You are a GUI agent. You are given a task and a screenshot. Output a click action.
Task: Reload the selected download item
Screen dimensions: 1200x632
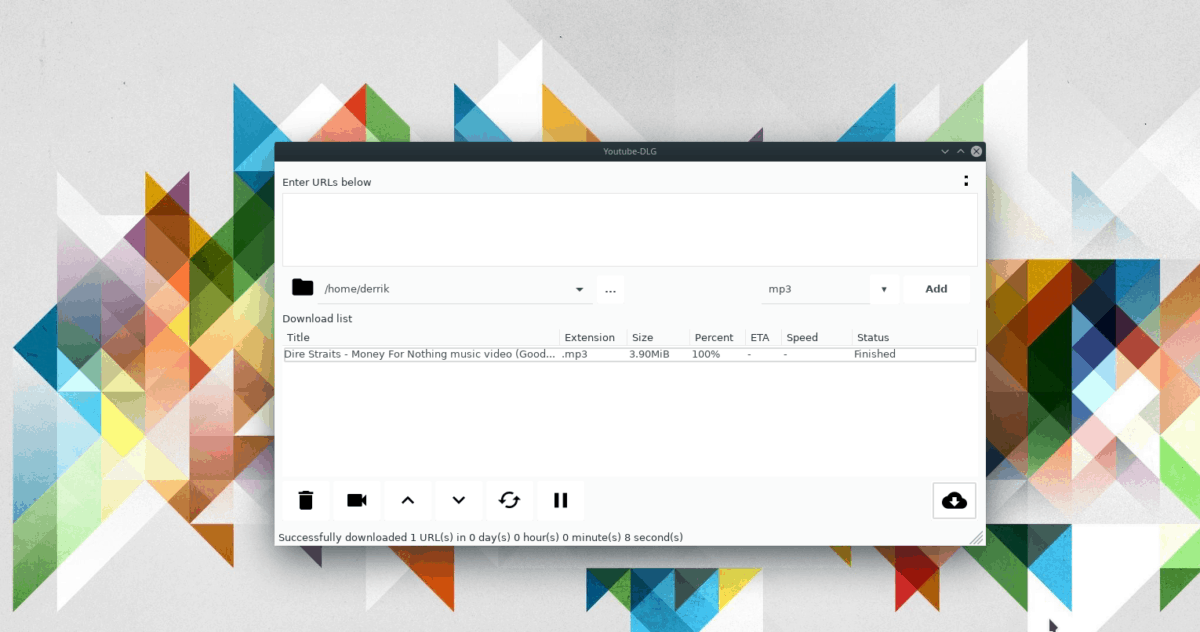tap(510, 500)
